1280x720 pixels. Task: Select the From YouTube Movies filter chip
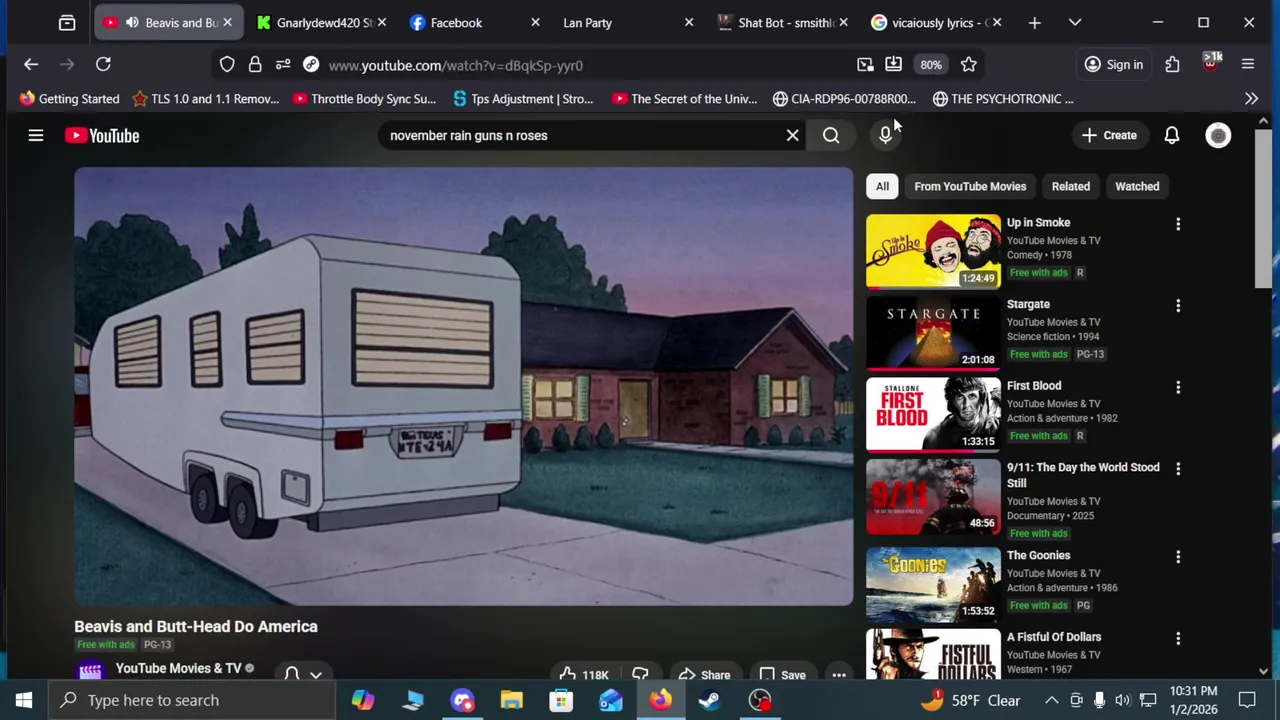[x=970, y=186]
